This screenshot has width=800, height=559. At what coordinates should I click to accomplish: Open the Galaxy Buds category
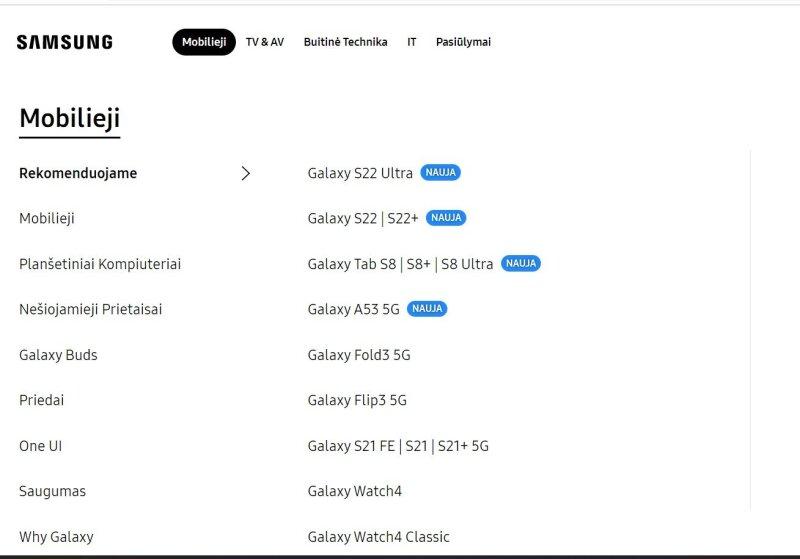click(x=58, y=354)
